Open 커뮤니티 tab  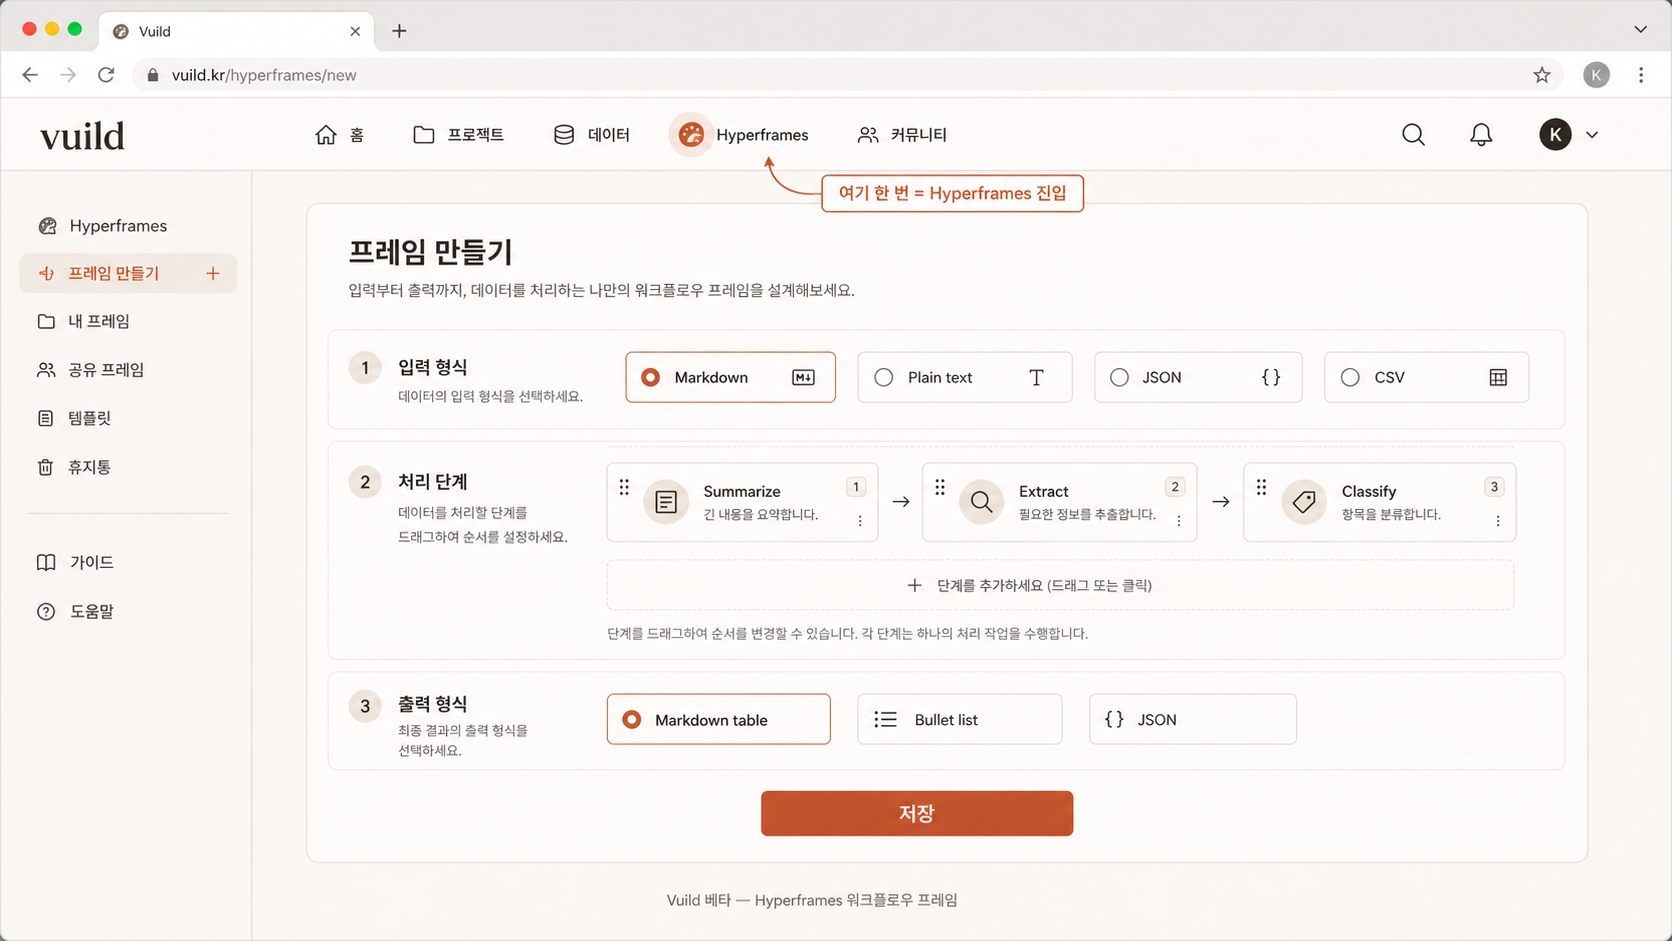click(902, 134)
